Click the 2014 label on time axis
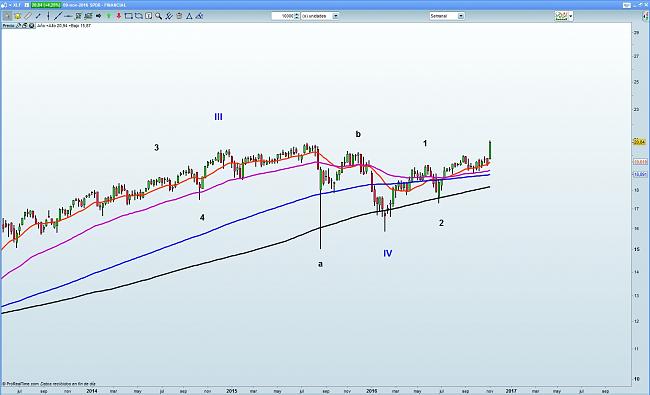 [x=92, y=391]
